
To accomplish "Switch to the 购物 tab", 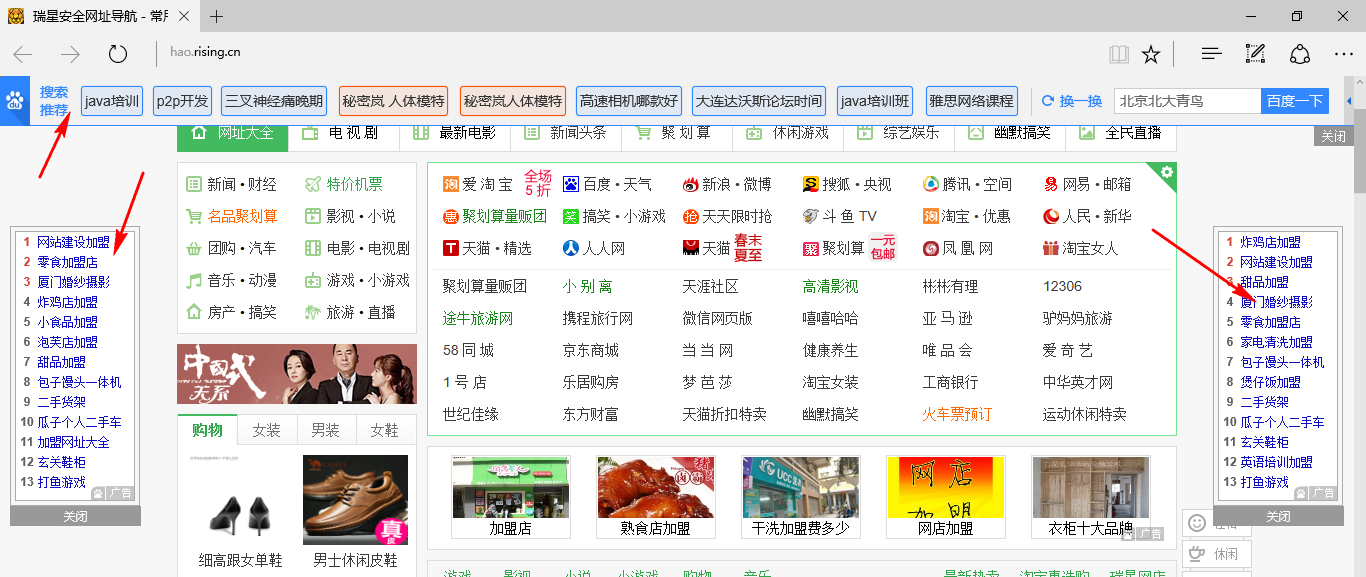I will (207, 430).
